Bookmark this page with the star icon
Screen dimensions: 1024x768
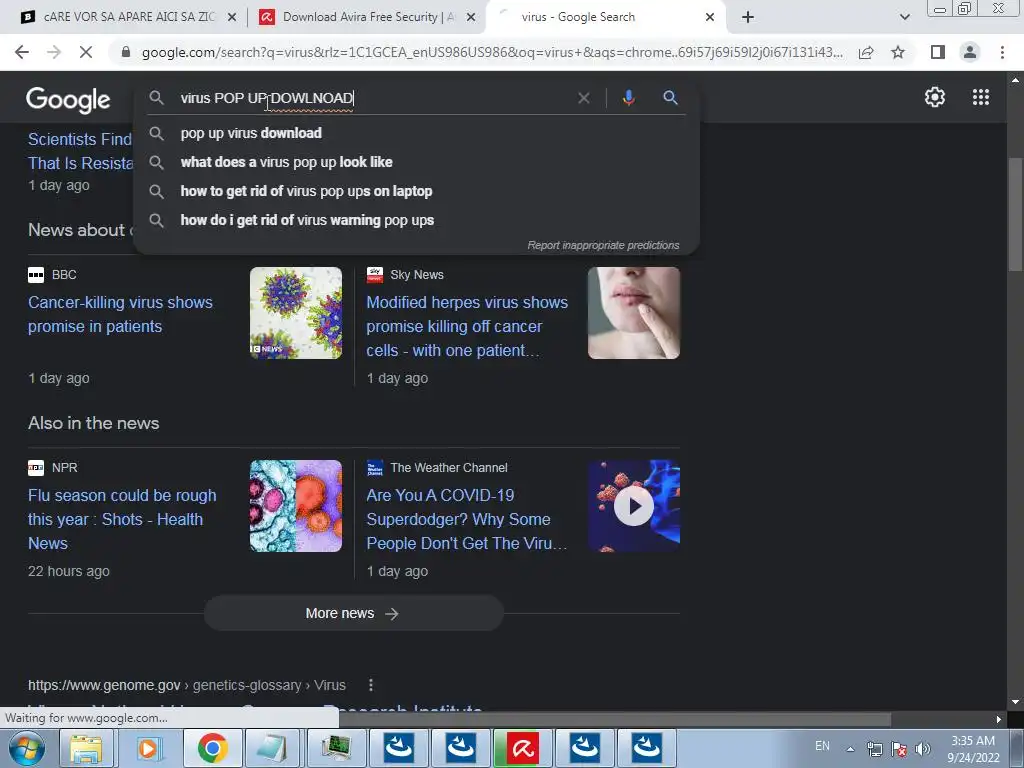898,52
